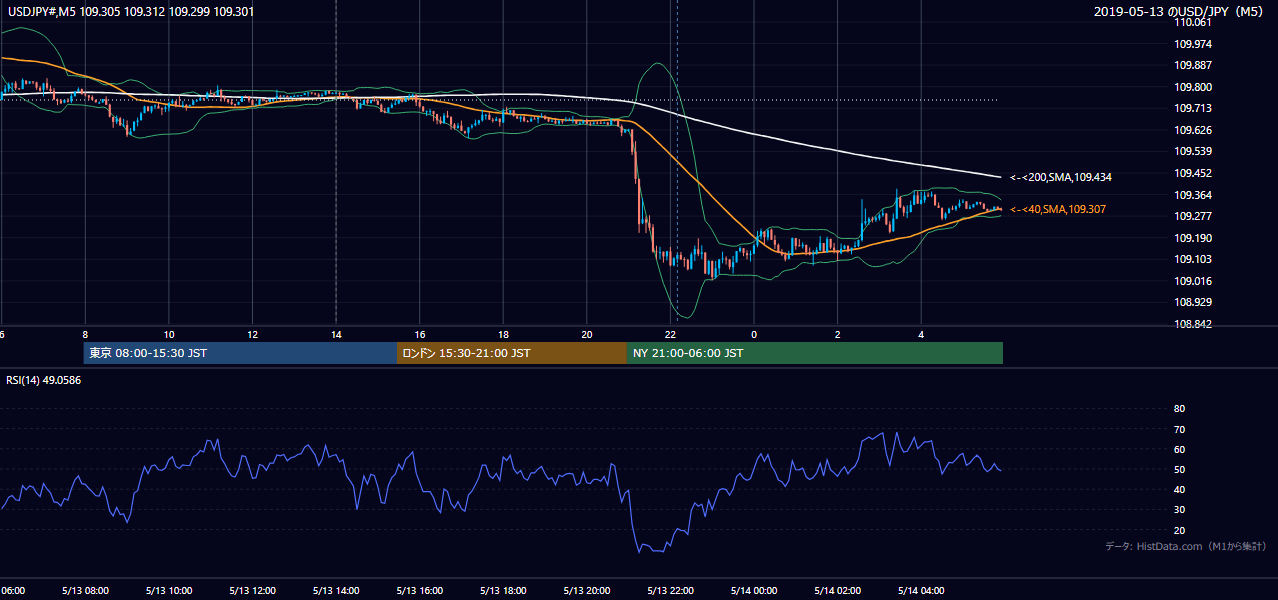Select the 2019-05-13 のUSD/JPY (M5) chart title

click(1181, 12)
